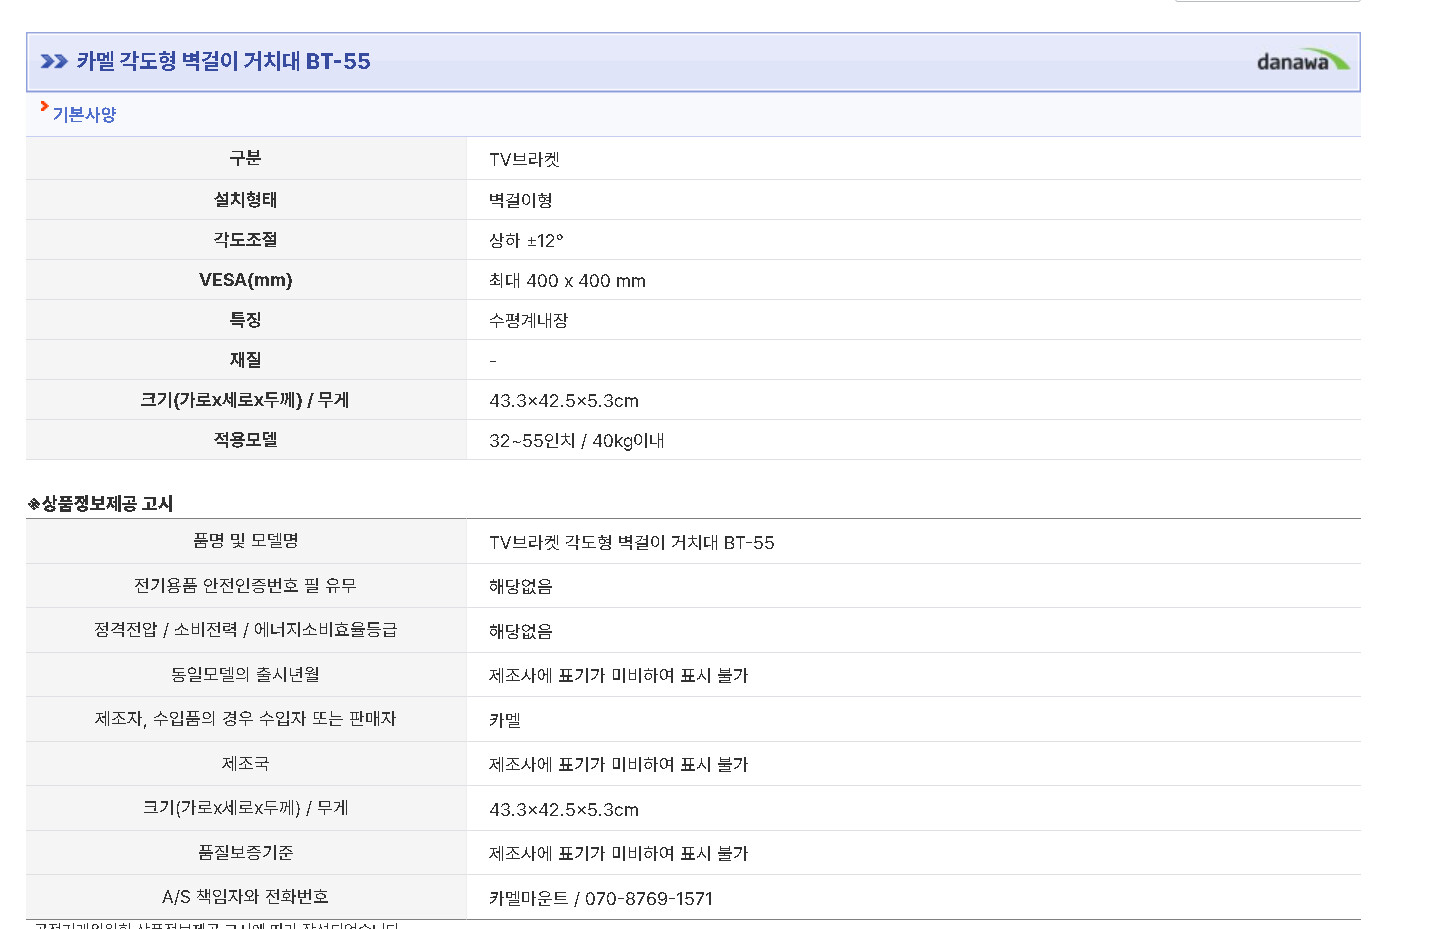Select '해당없음' in the 전기용품 안전인증번호 row
The height and width of the screenshot is (929, 1445).
pyautogui.click(x=521, y=586)
